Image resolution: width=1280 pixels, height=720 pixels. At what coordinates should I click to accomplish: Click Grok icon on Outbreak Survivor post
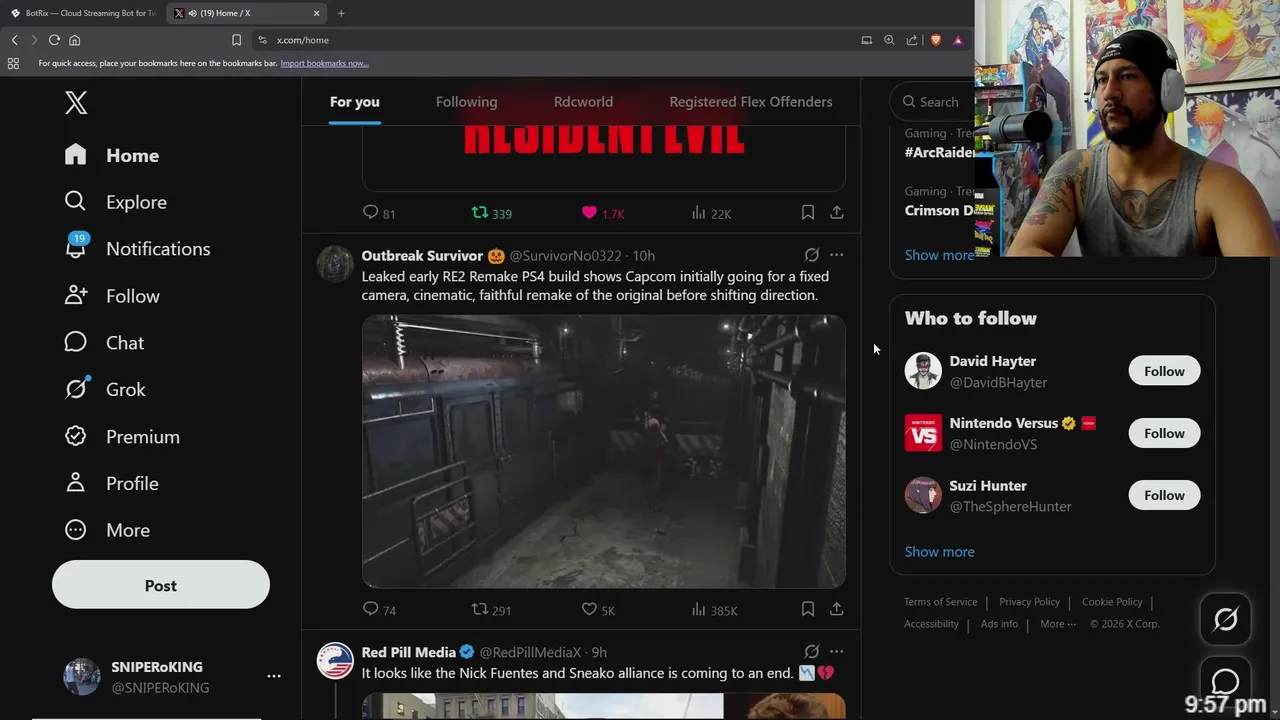(x=812, y=255)
